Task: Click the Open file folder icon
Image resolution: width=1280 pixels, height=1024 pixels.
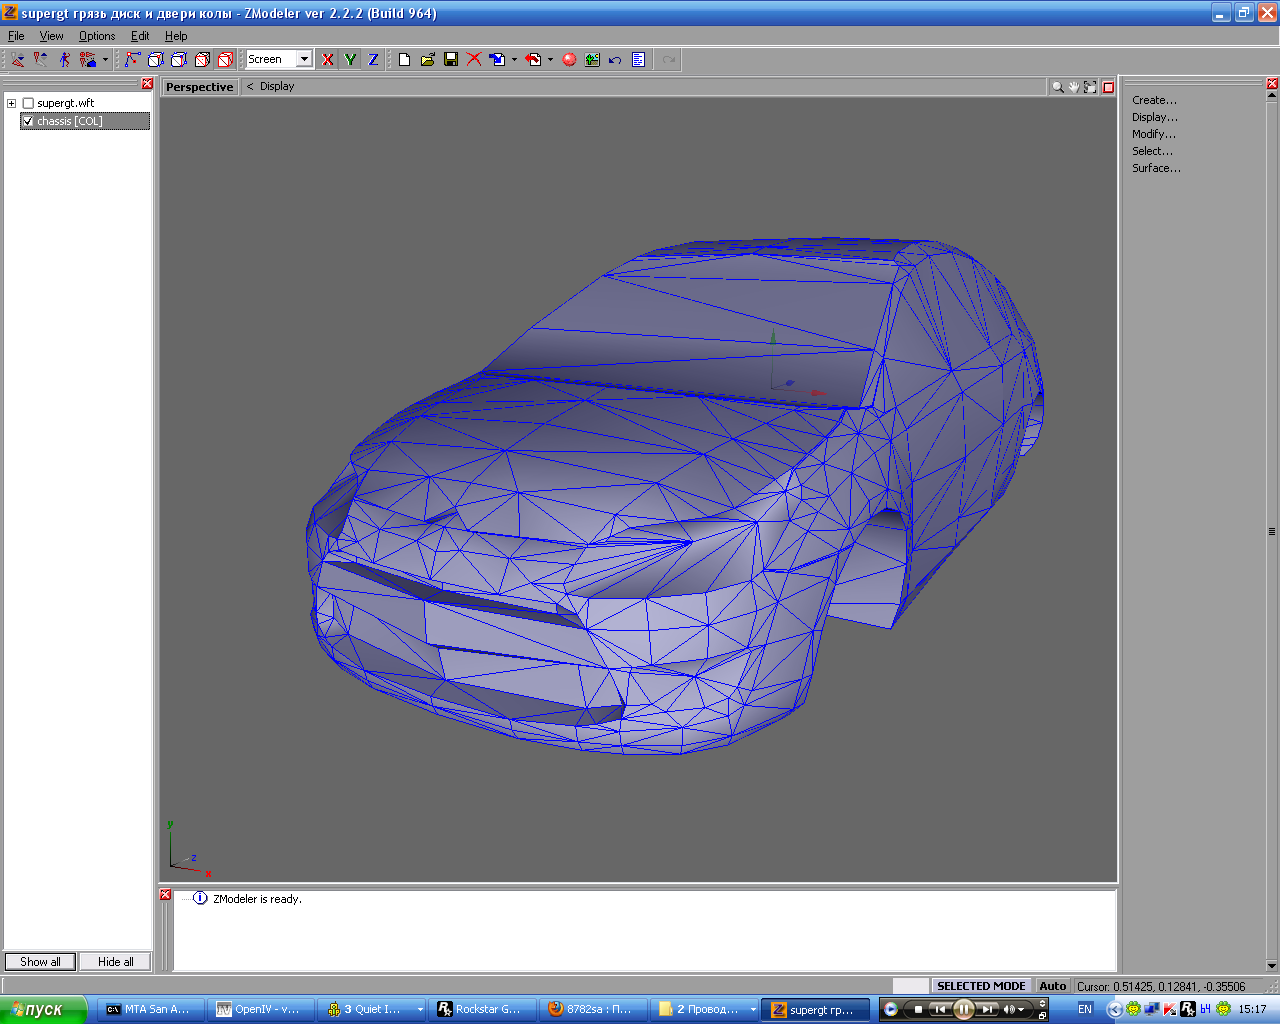Action: pyautogui.click(x=428, y=60)
